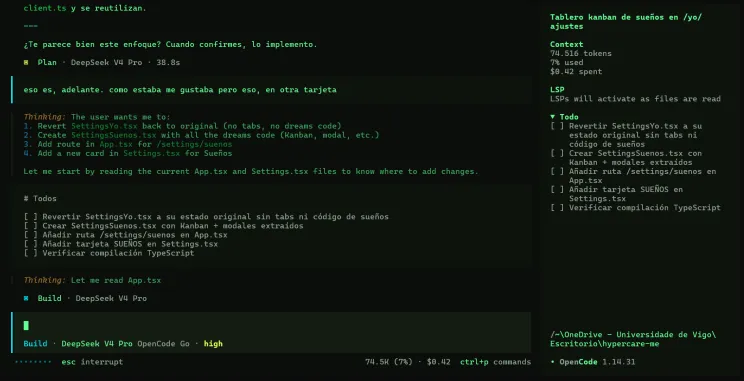Click '¿Te parece bien este enfoque?' line
The width and height of the screenshot is (744, 381).
pos(170,44)
